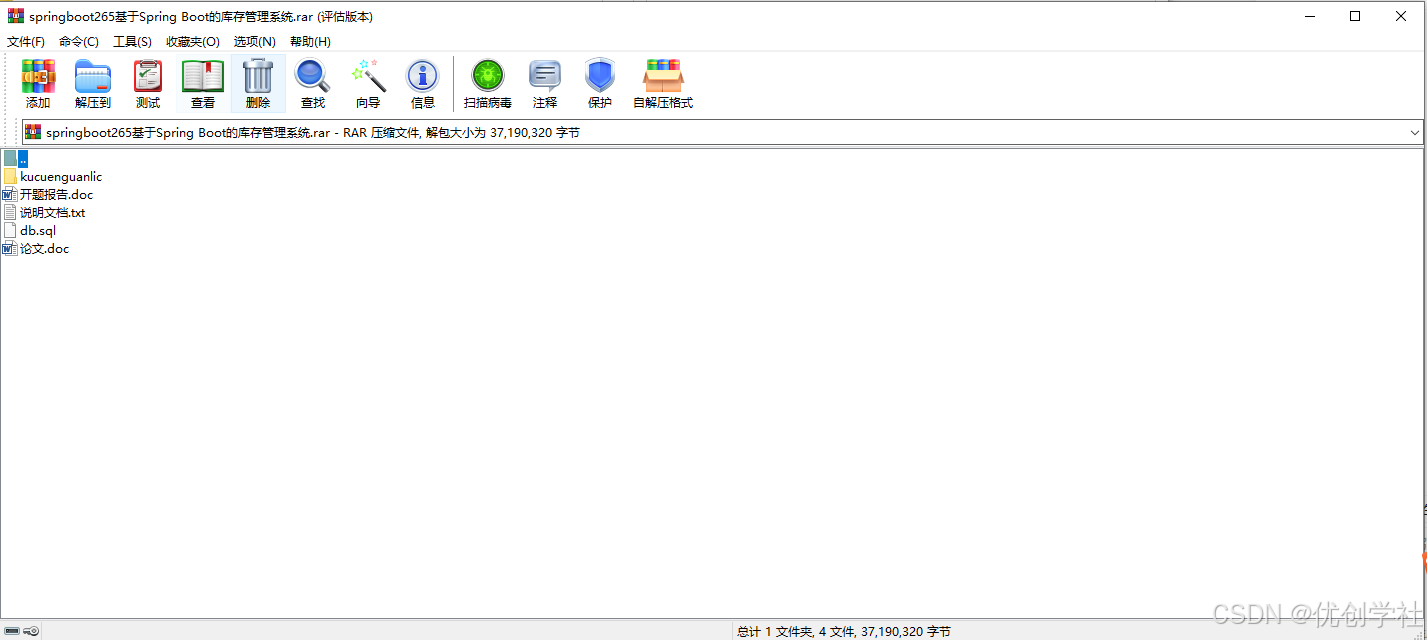Select the file name db.sql

[38, 230]
